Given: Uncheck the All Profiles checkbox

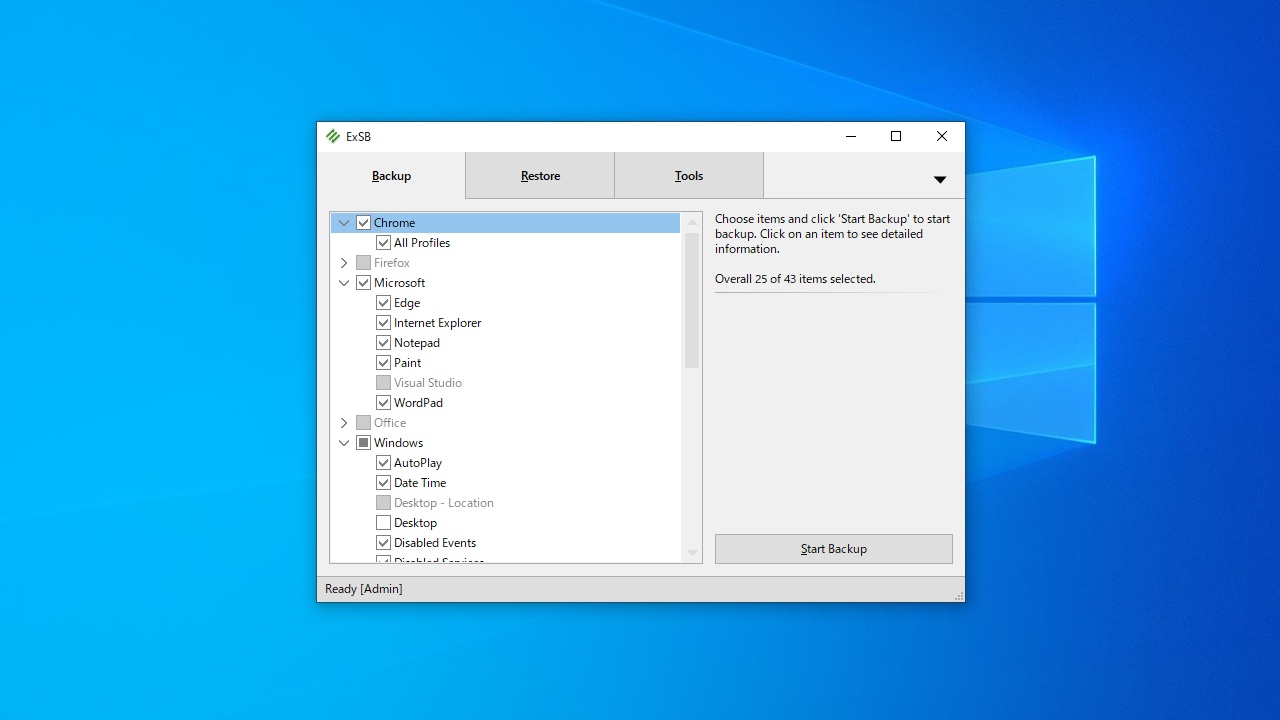Looking at the screenshot, I should coord(383,243).
